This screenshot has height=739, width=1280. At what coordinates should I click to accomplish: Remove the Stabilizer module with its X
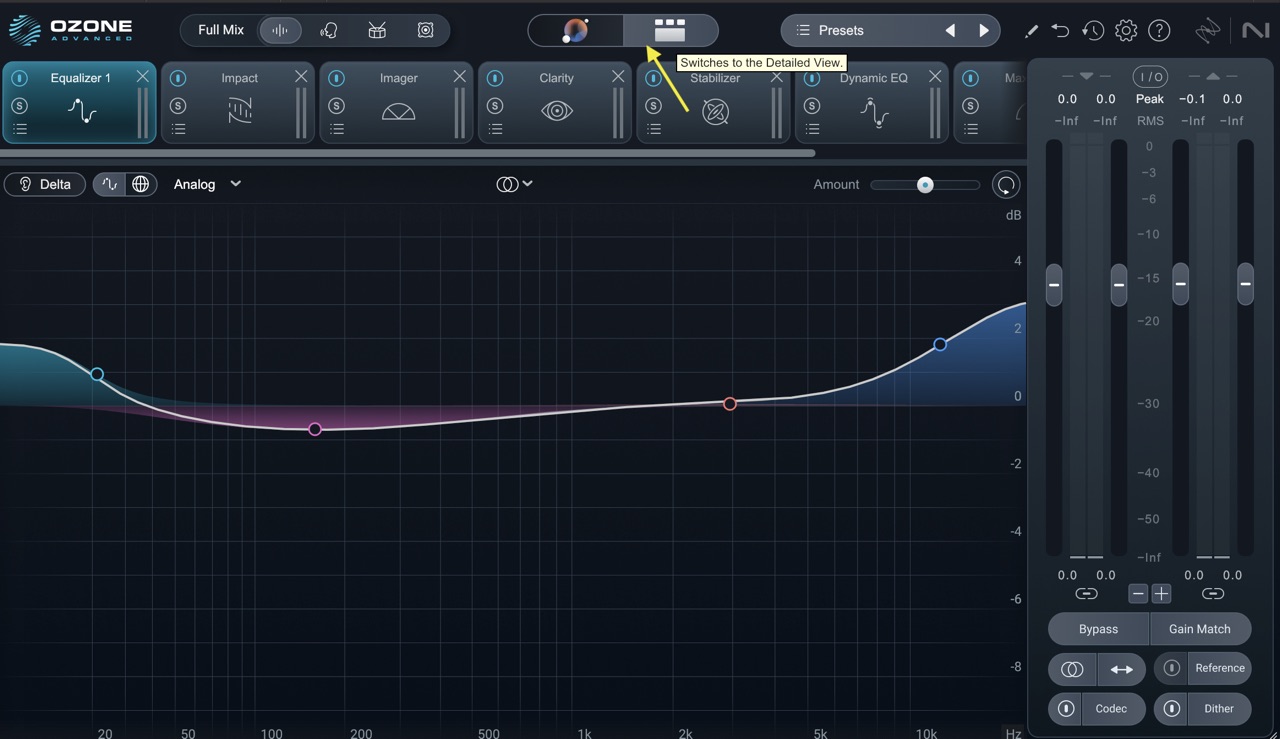(777, 77)
